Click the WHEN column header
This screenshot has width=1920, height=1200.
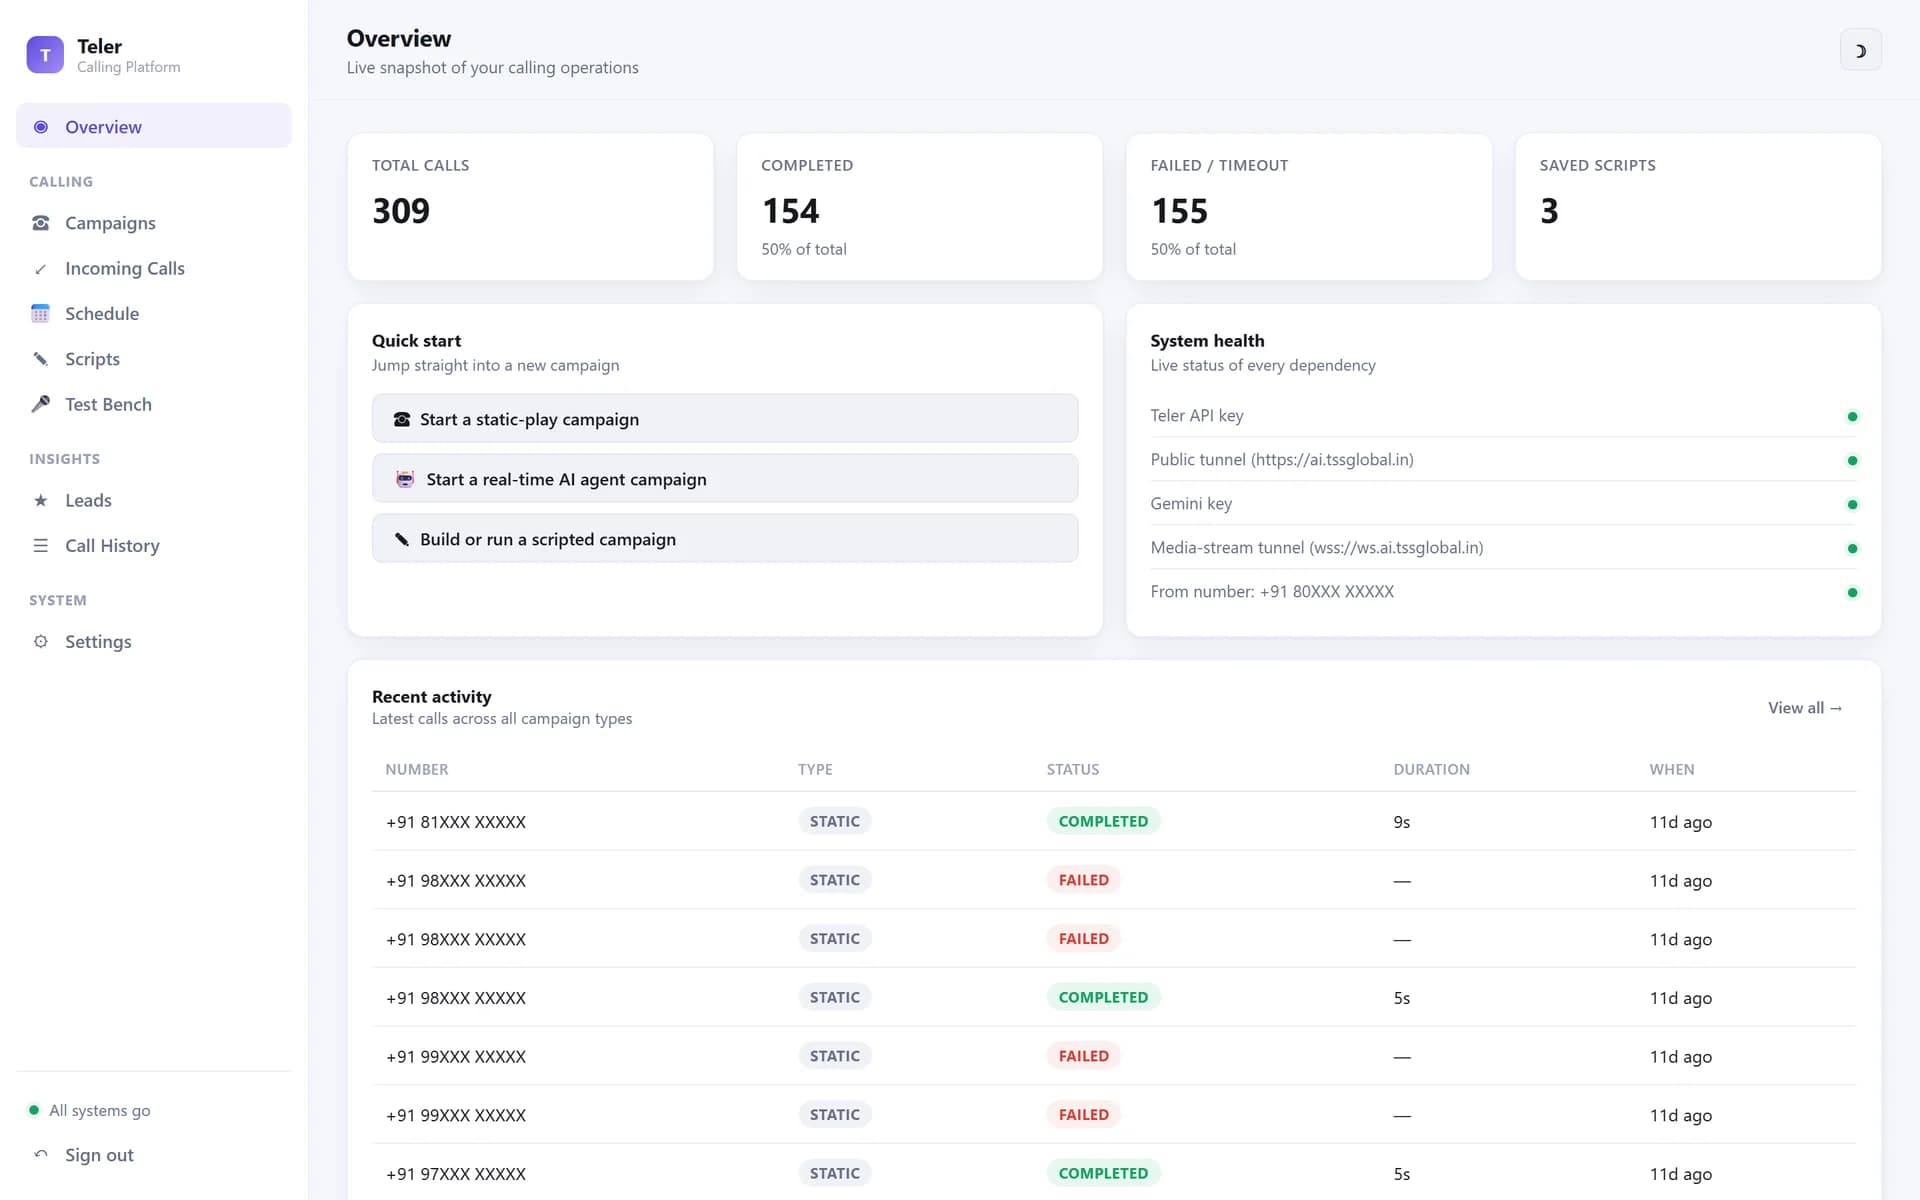(x=1672, y=769)
